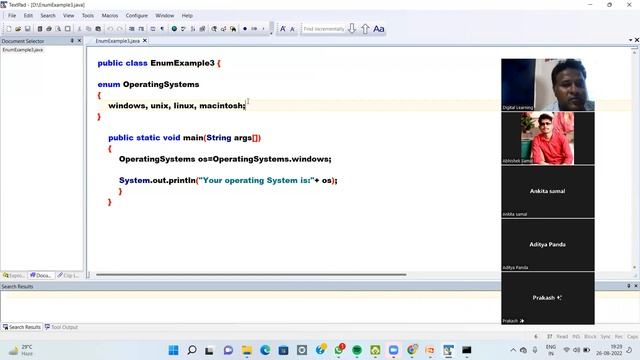Switch to the Explorer bottom tab
The height and width of the screenshot is (360, 640).
click(x=14, y=276)
